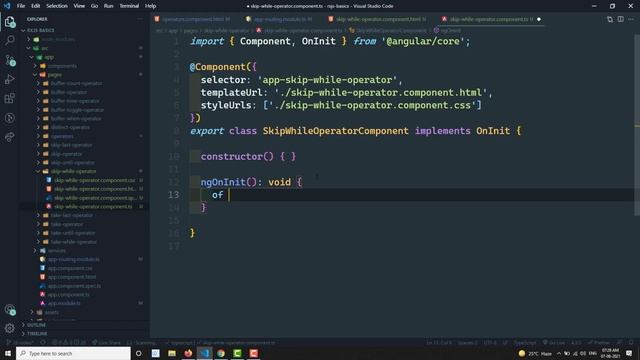The width and height of the screenshot is (640, 360).
Task: Click the split editor right icon
Action: (x=620, y=19)
